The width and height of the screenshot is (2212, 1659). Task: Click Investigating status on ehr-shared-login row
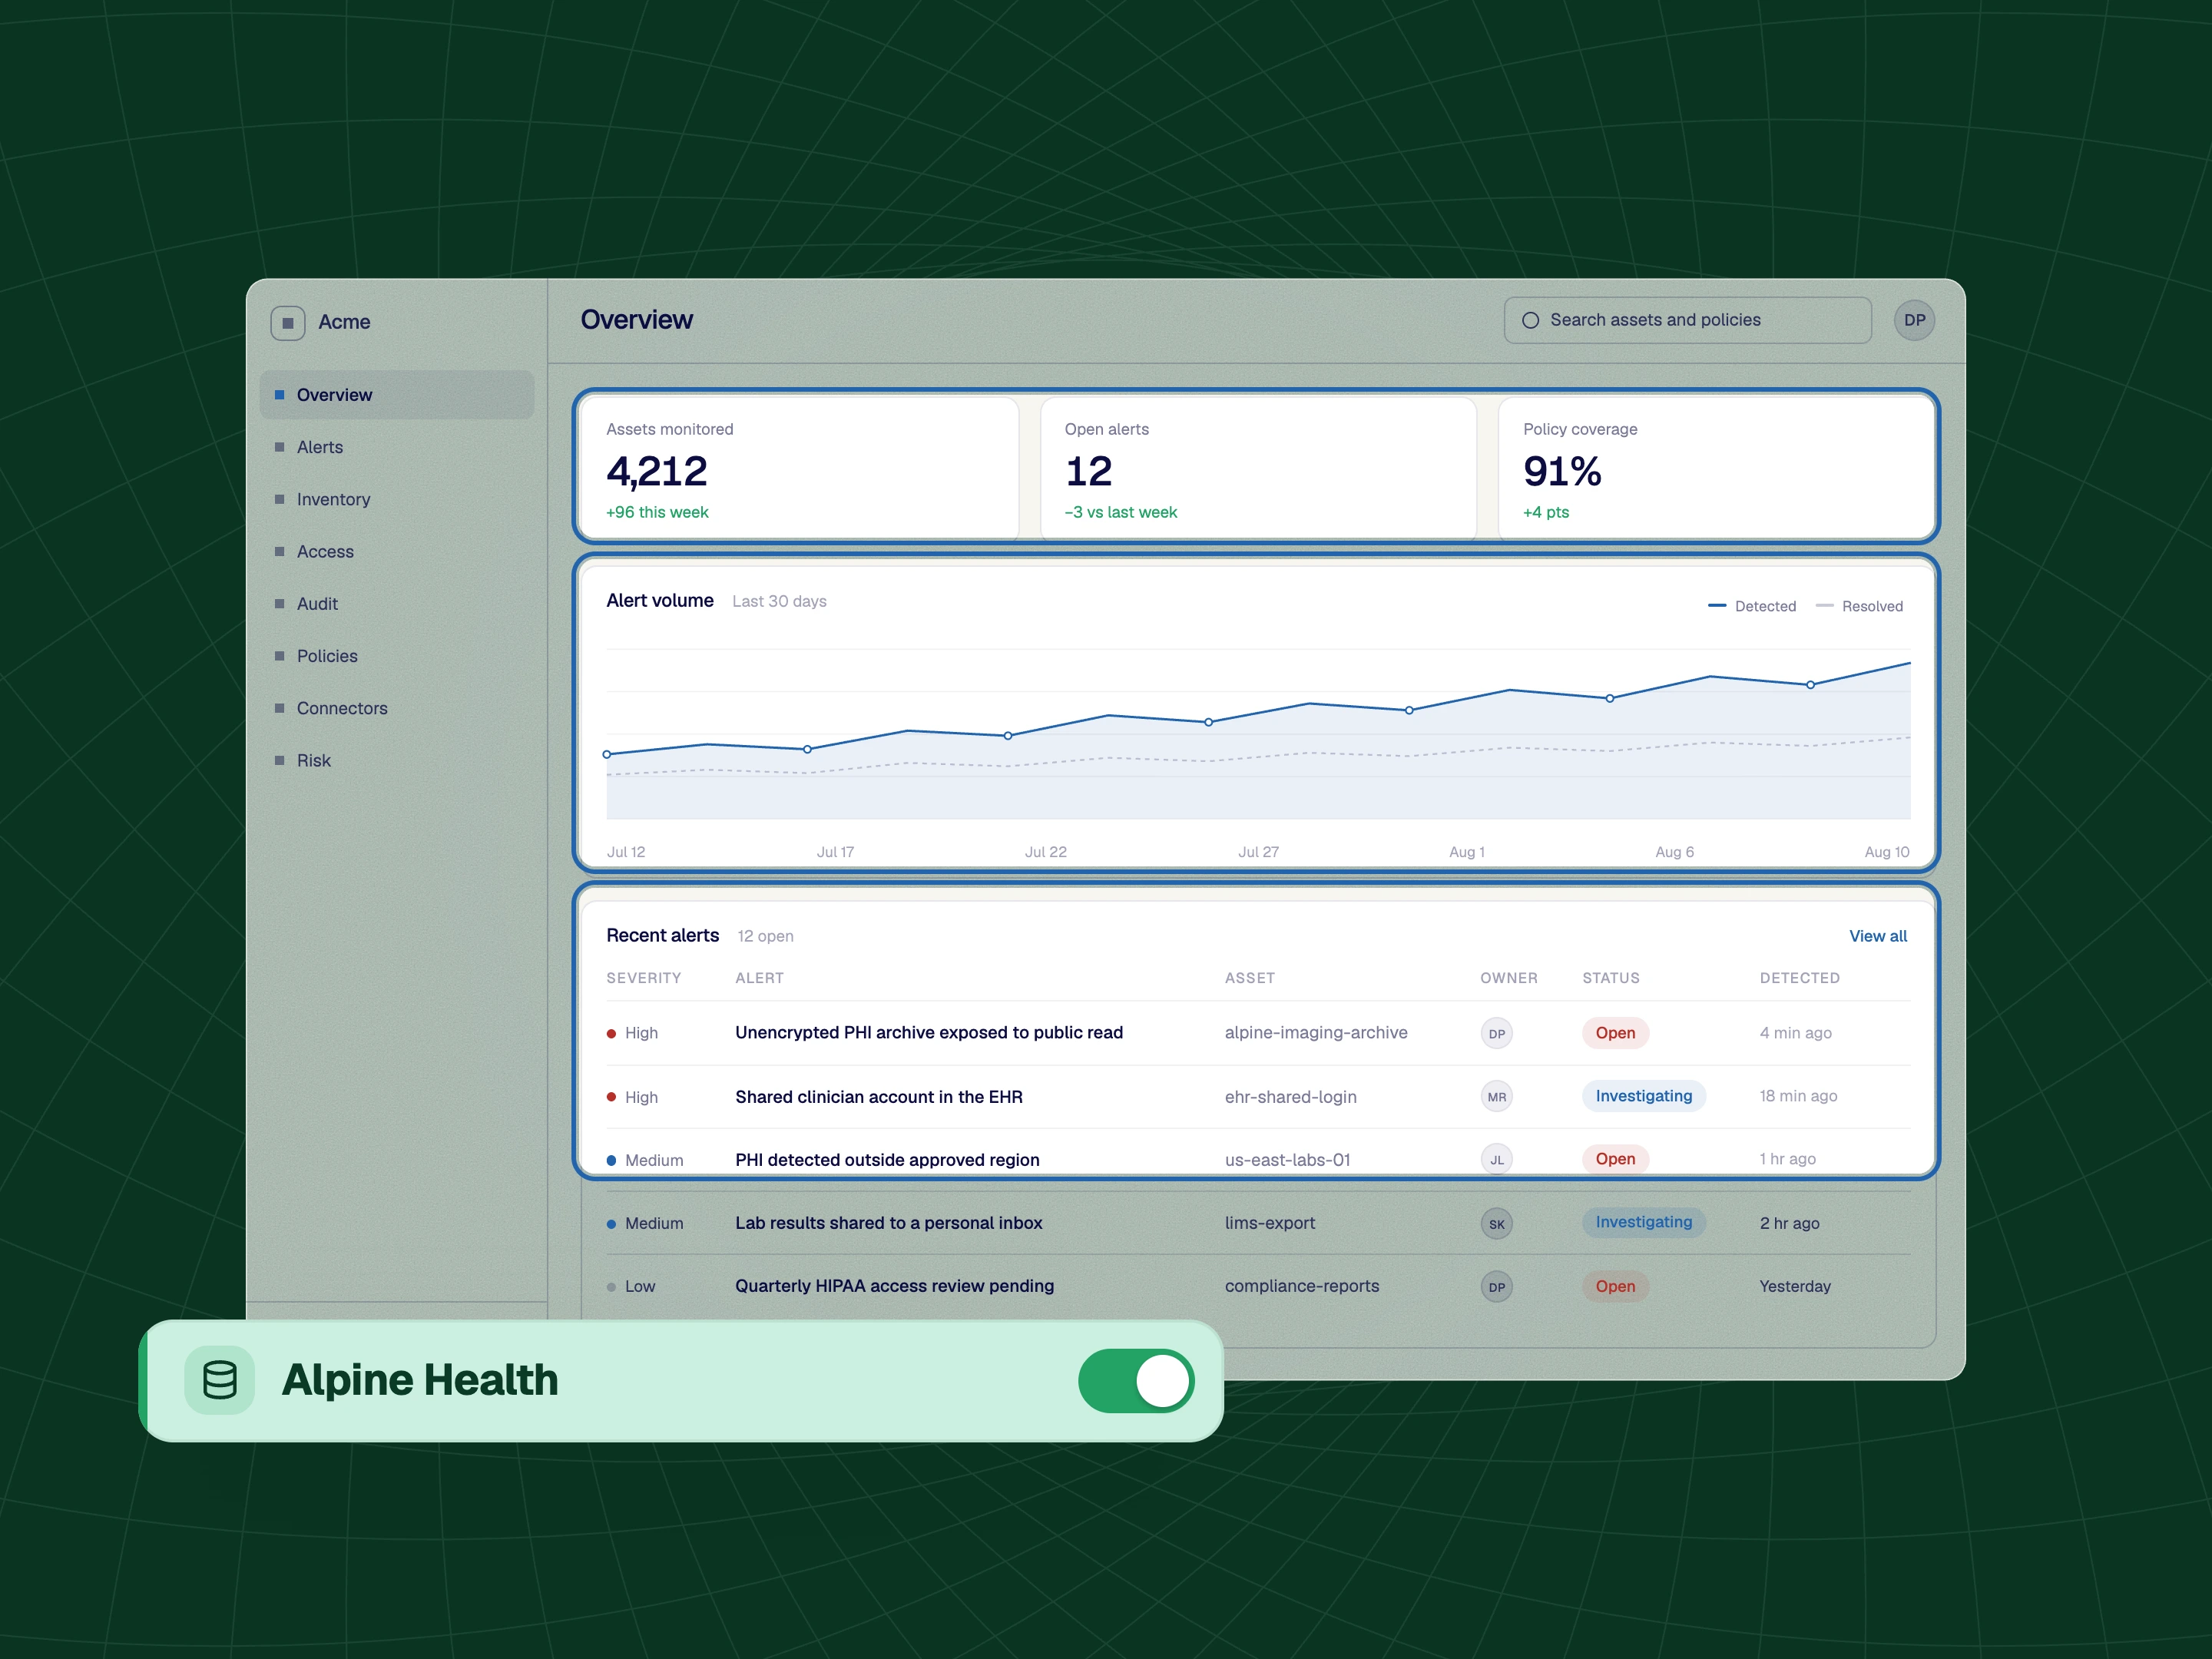pyautogui.click(x=1643, y=1096)
